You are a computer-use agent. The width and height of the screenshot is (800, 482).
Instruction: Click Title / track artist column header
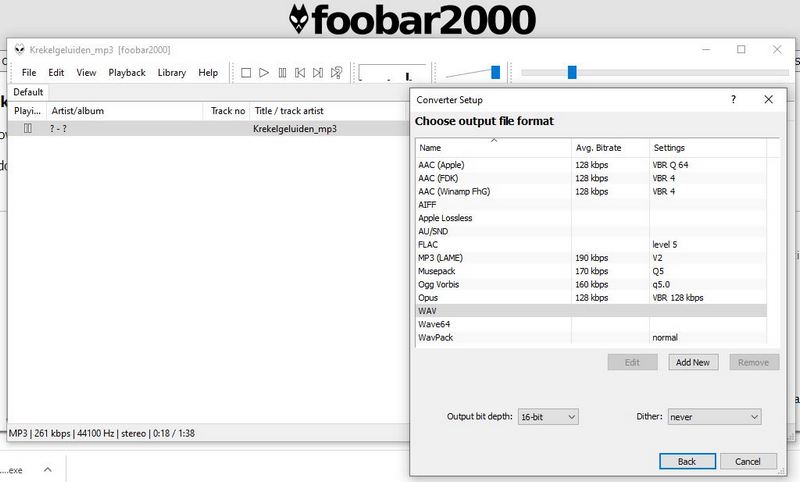pos(329,111)
